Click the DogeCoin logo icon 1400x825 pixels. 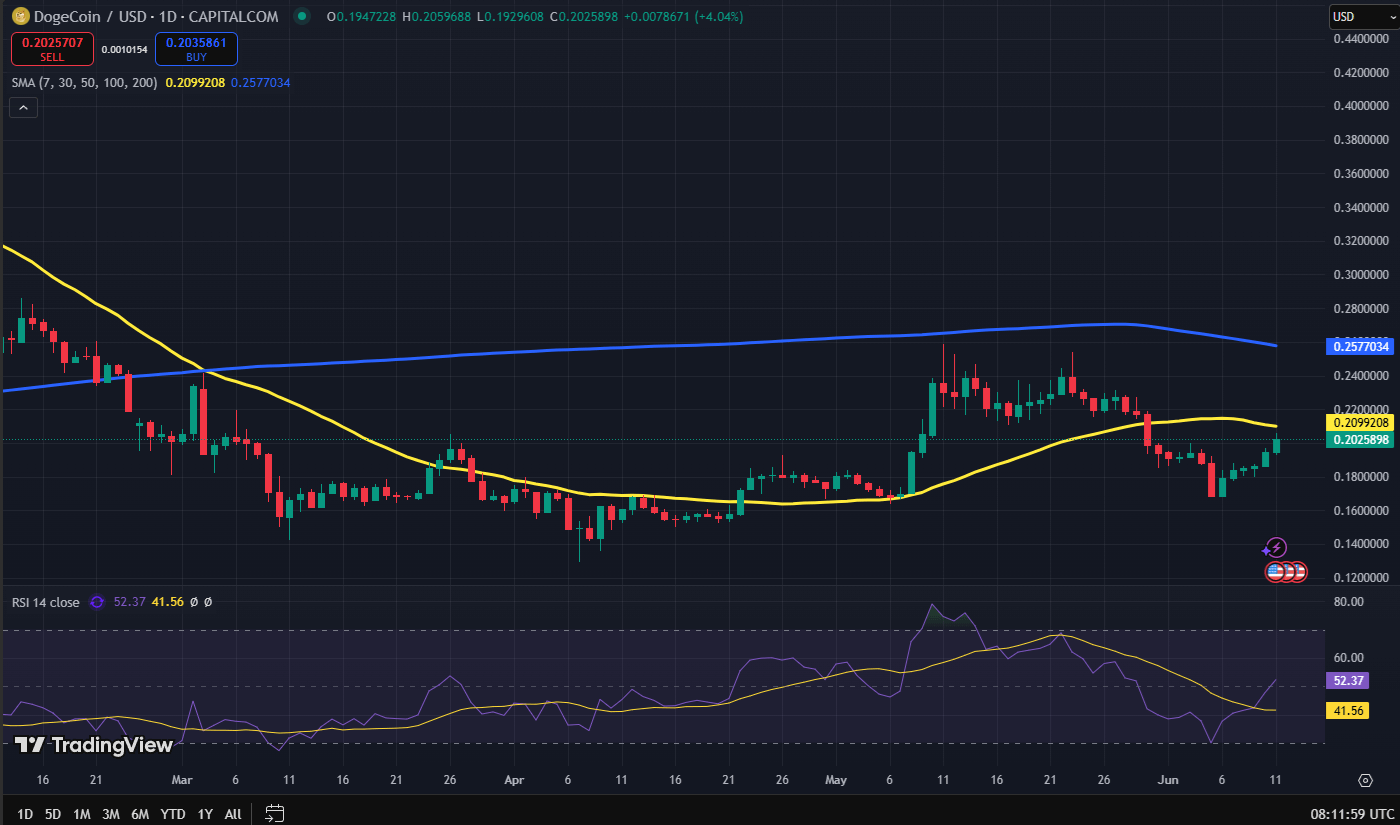pos(19,17)
